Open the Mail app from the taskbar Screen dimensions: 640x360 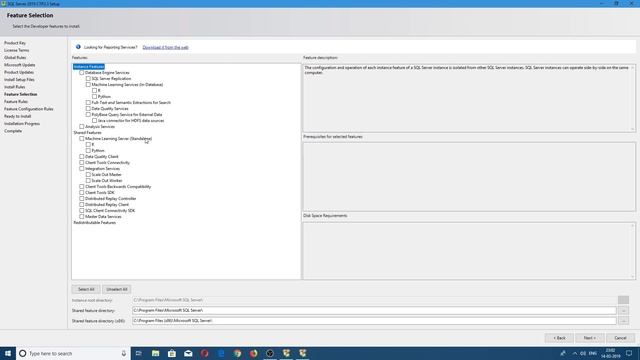tap(188, 353)
